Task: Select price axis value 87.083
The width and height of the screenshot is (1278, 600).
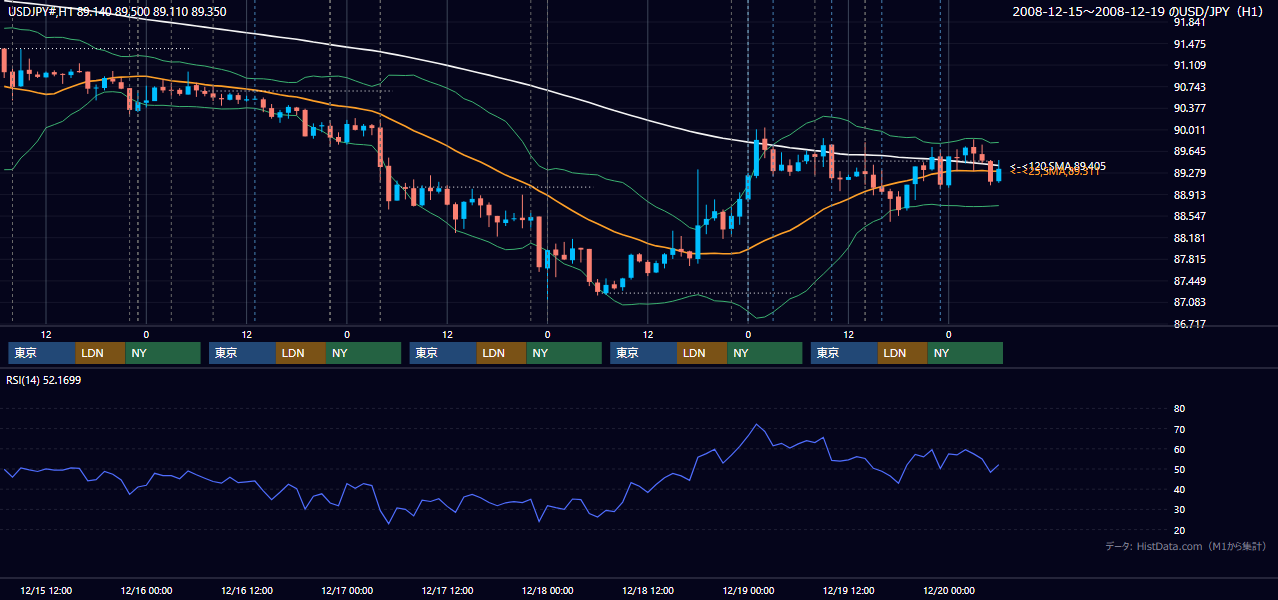Action: pos(1189,302)
